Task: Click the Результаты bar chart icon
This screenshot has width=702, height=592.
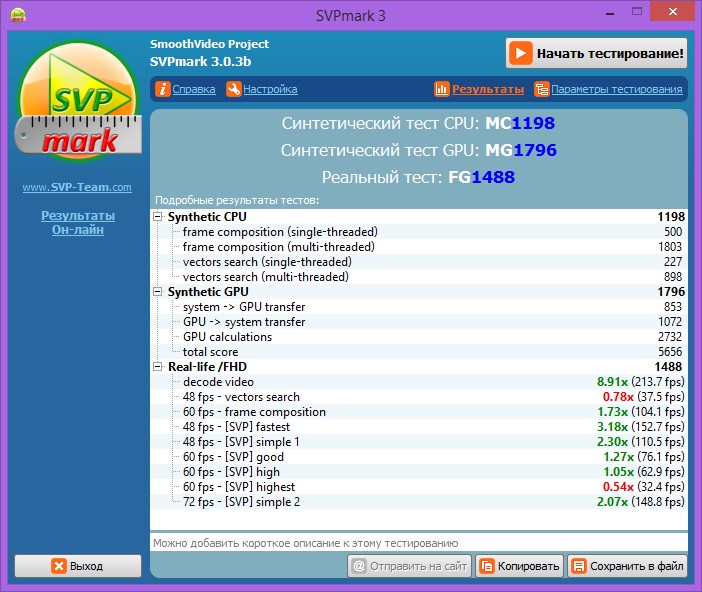Action: tap(441, 89)
